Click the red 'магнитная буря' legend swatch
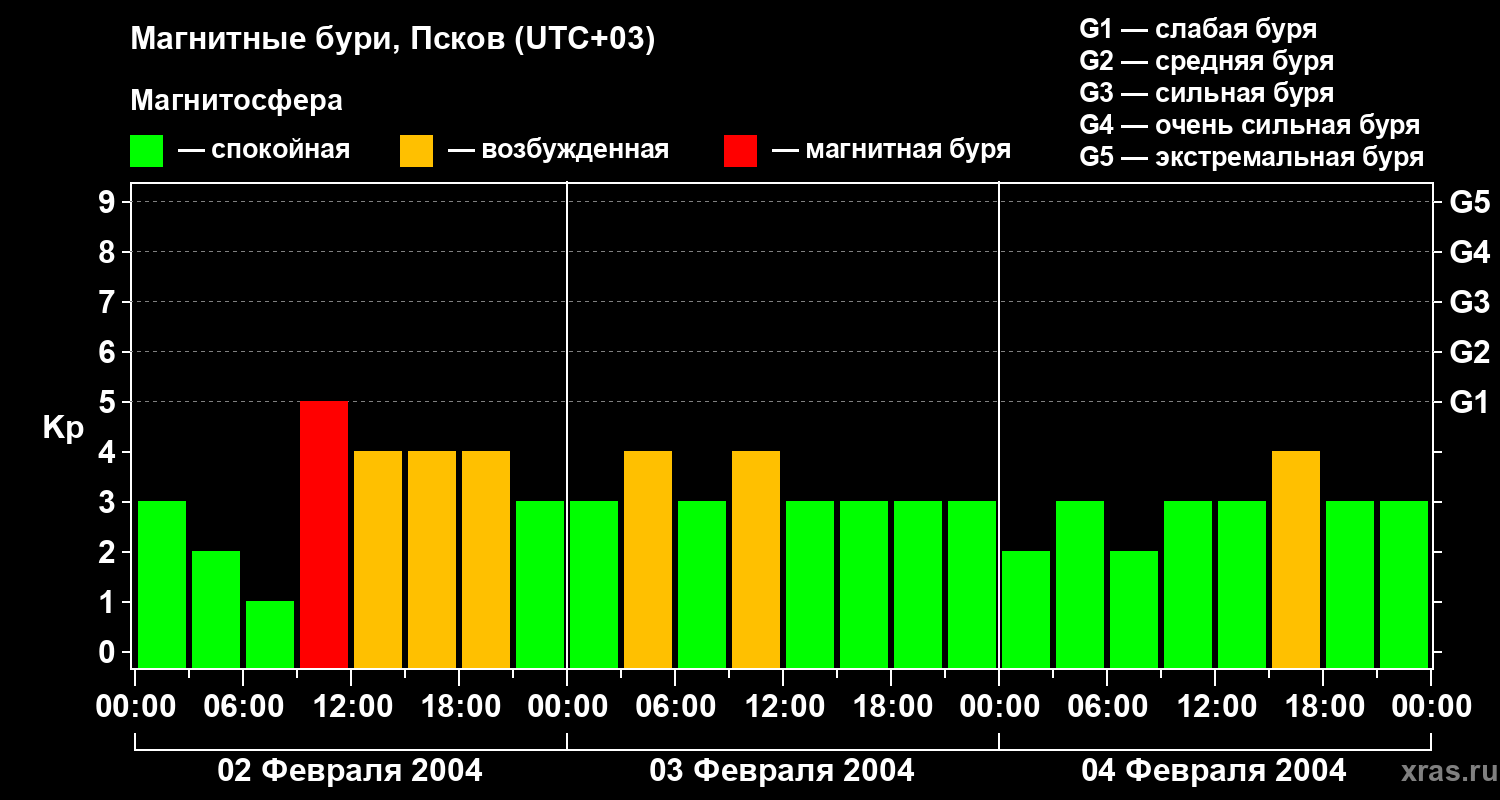 [x=740, y=151]
